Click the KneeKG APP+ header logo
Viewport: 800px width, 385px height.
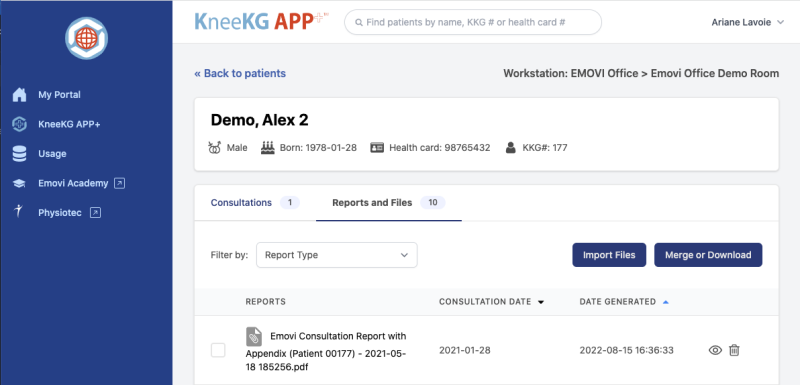[261, 21]
